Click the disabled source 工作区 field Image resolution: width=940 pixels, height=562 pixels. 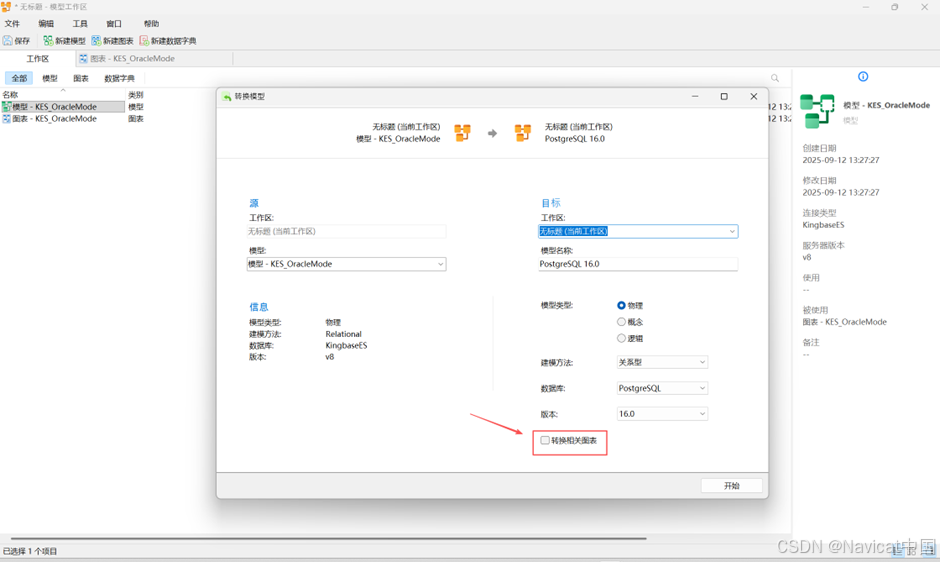point(347,232)
